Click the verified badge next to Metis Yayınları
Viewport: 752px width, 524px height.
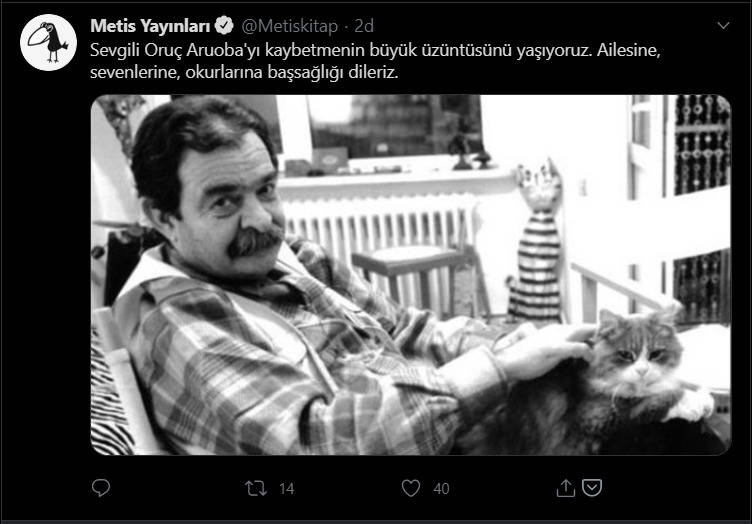(x=224, y=26)
